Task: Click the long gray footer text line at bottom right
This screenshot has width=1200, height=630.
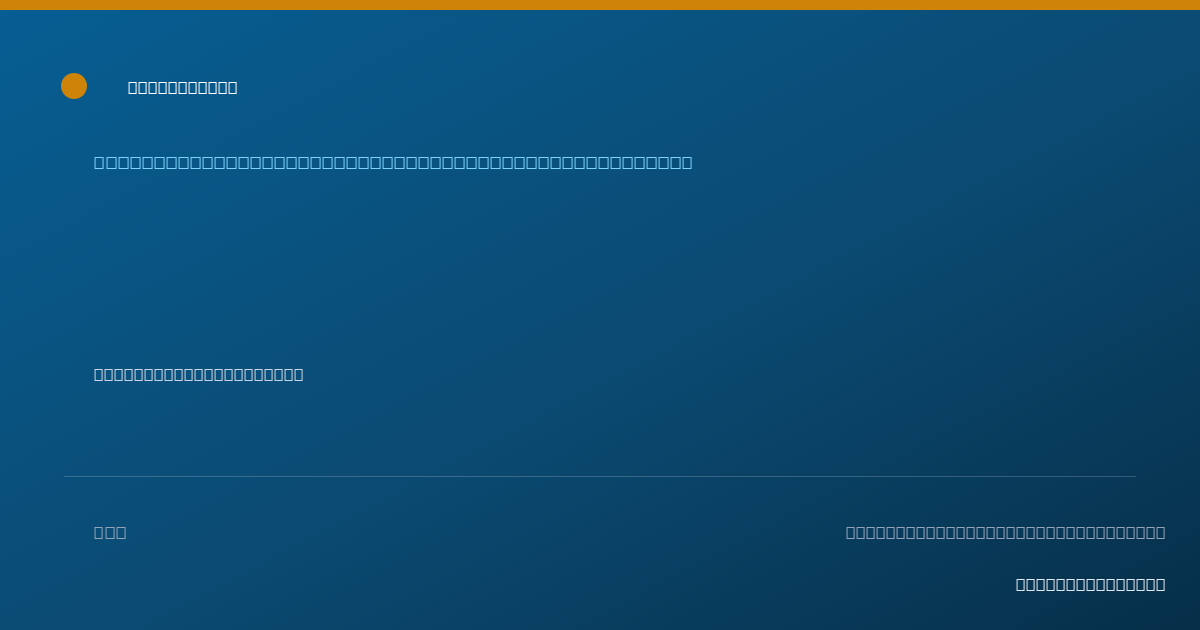Action: pyautogui.click(x=1005, y=533)
